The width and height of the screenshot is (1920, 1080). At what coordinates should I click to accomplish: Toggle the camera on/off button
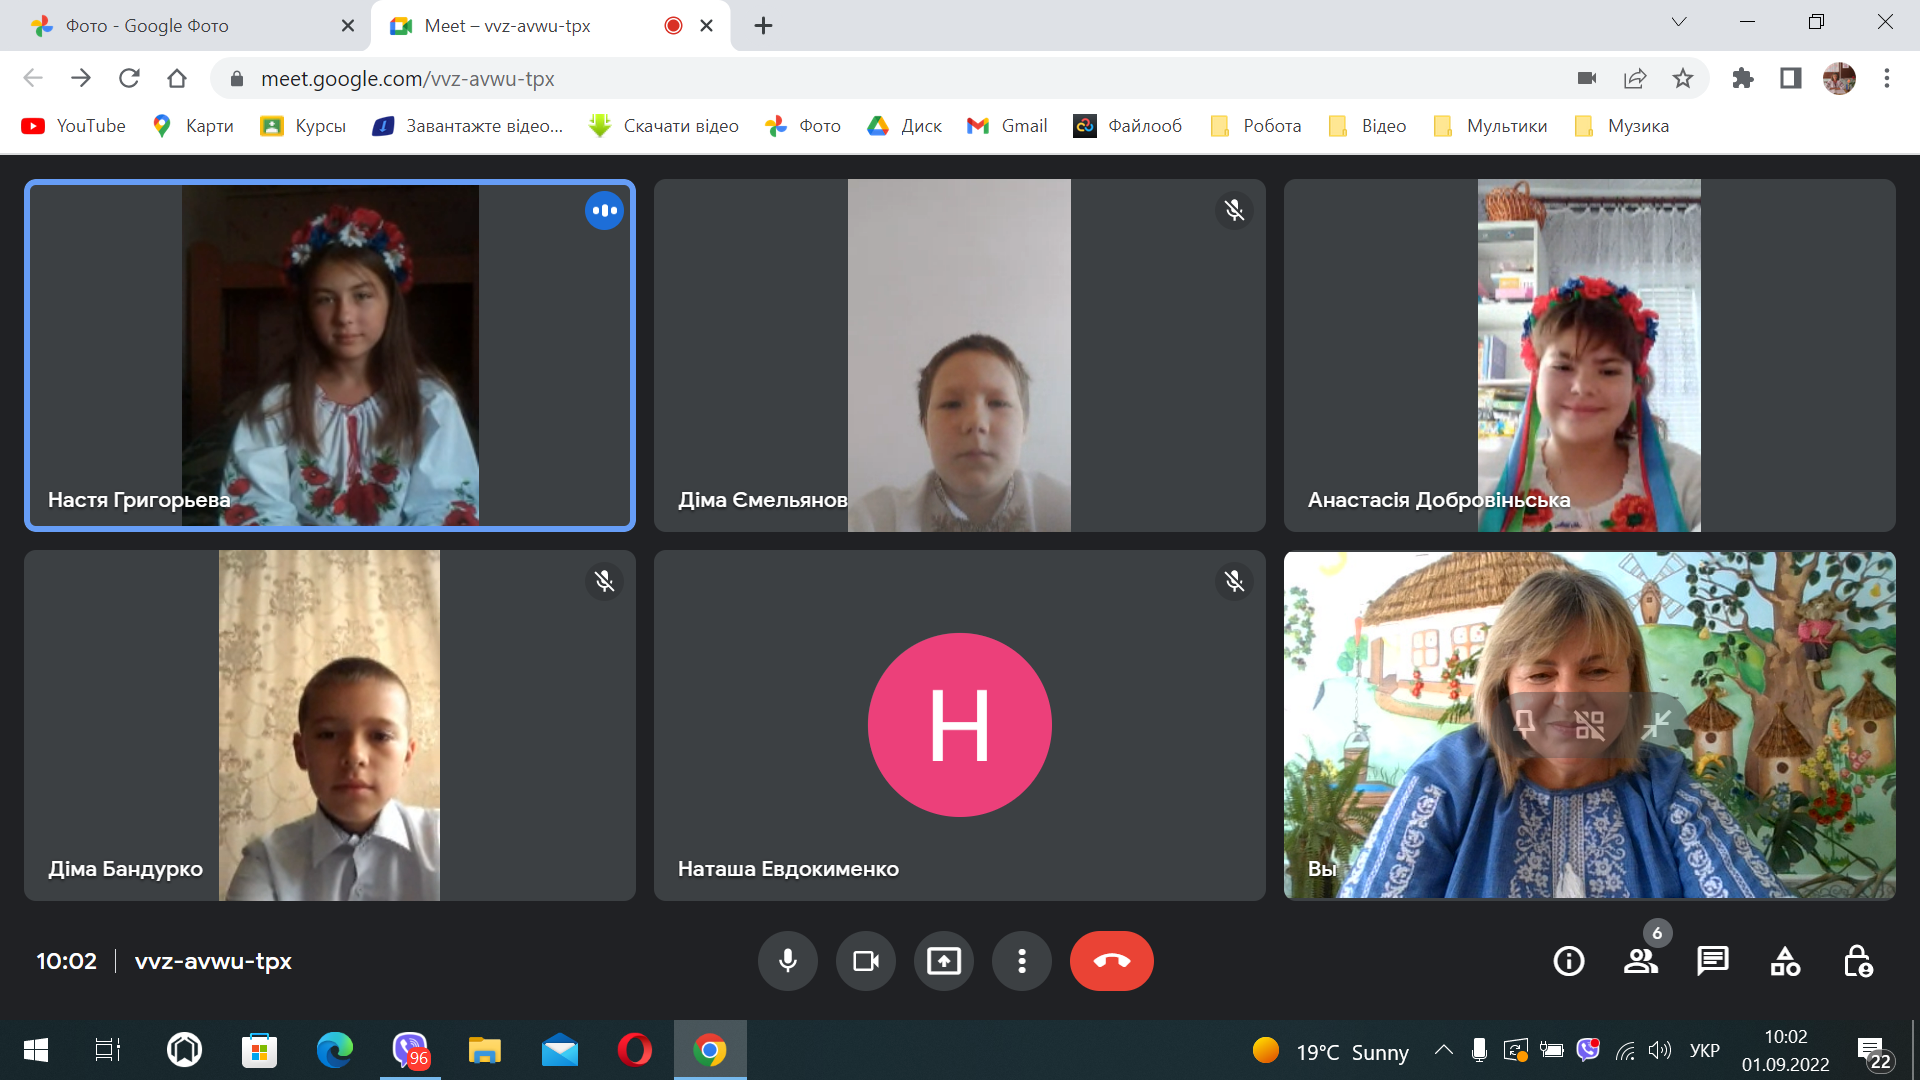865,961
